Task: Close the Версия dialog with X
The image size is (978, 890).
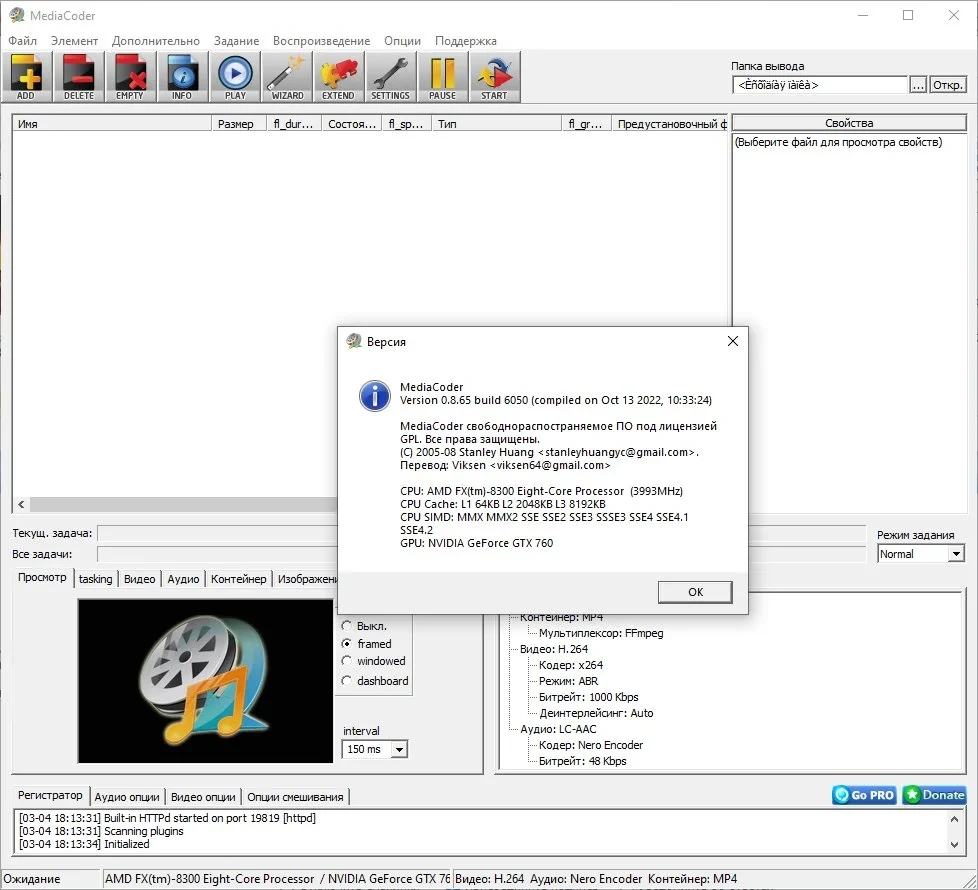Action: pyautogui.click(x=733, y=341)
